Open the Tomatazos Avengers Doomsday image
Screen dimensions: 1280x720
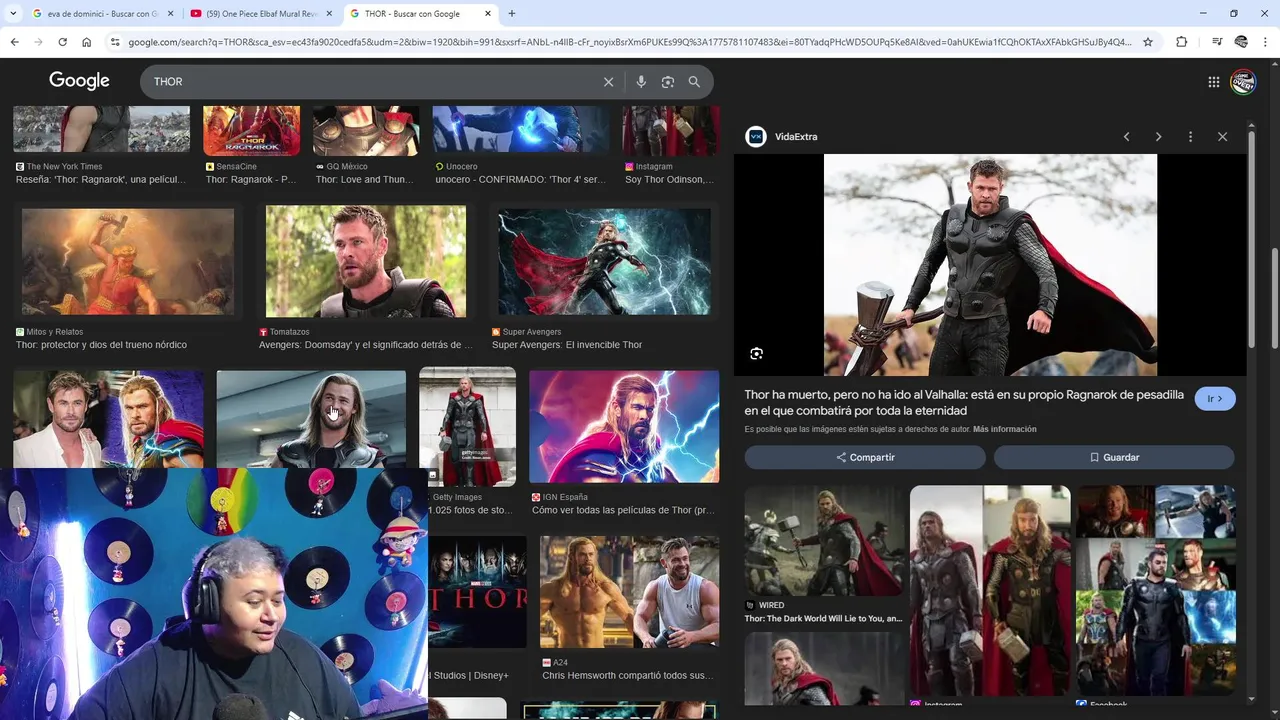click(x=366, y=262)
